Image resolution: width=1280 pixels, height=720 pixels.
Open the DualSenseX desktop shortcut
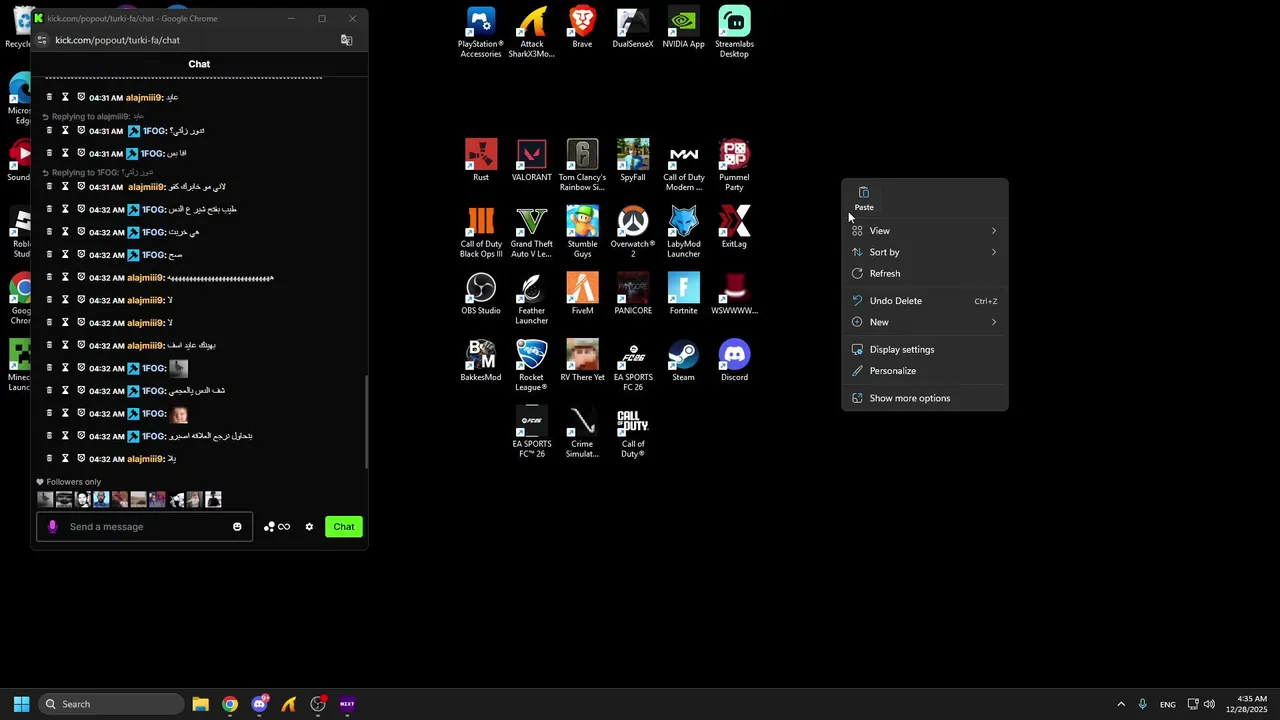[633, 28]
